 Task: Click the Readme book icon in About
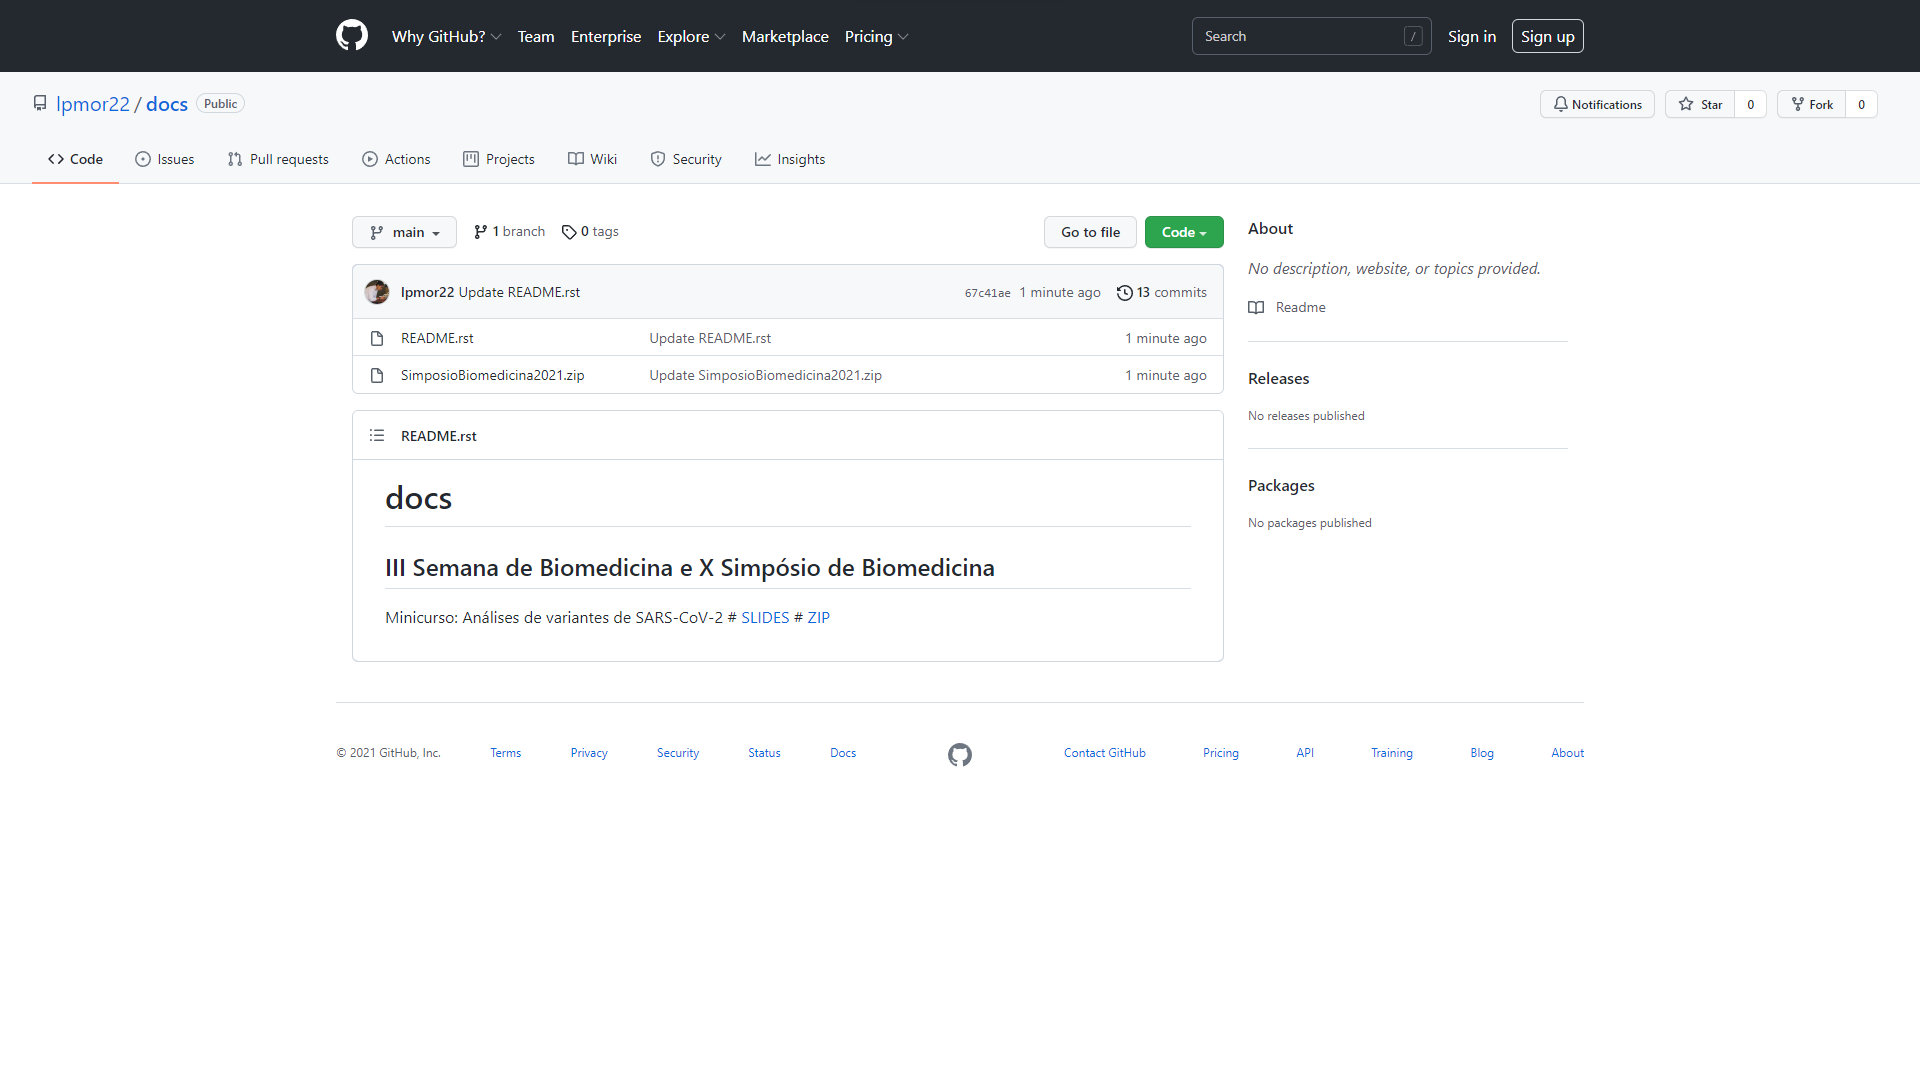(1256, 308)
